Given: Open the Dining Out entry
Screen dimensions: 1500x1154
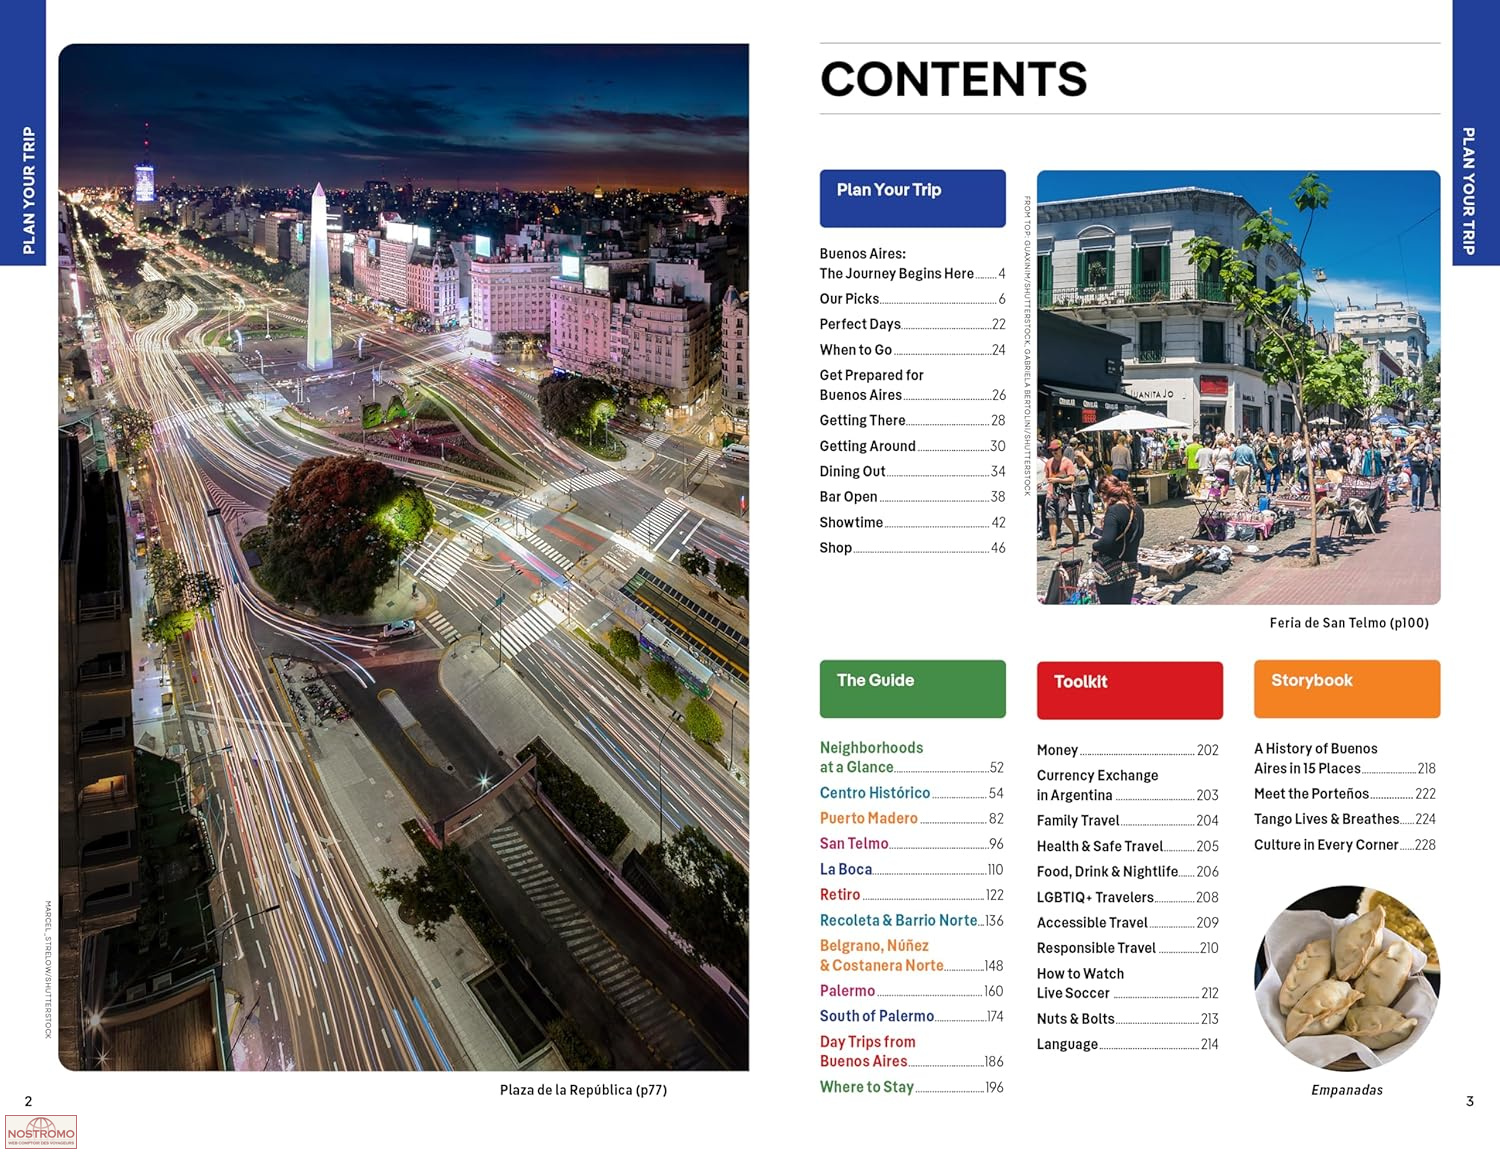Looking at the screenshot, I should pos(853,471).
